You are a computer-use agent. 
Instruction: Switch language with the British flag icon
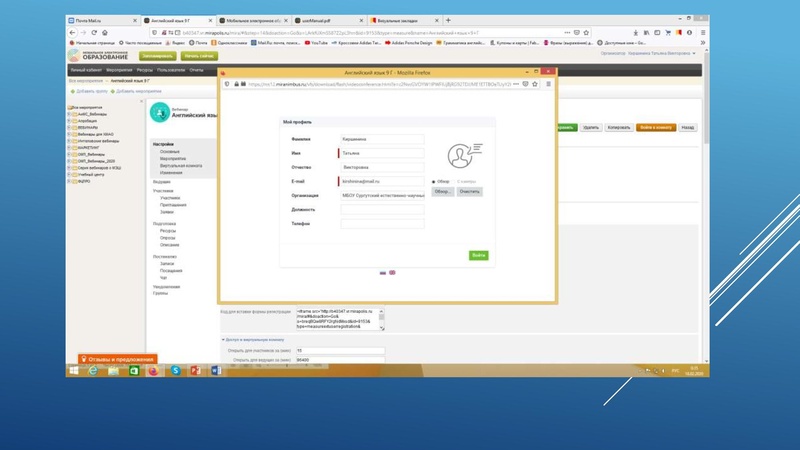coord(392,272)
